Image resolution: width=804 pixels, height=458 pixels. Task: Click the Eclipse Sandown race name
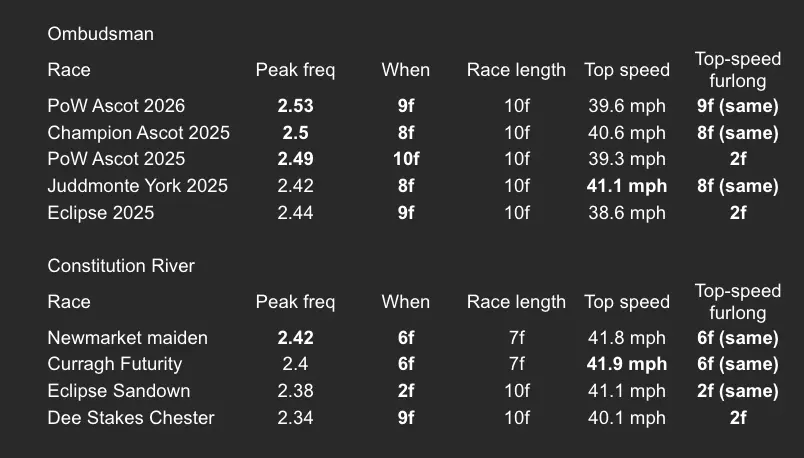[119, 391]
